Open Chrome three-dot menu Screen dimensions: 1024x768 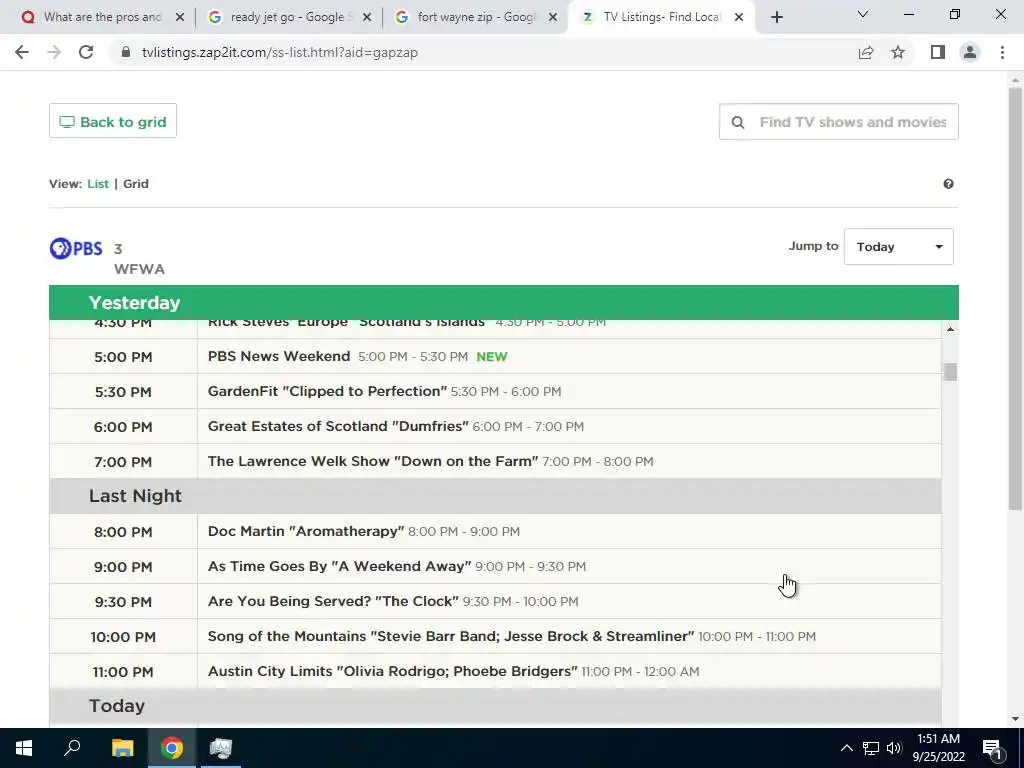point(1002,52)
